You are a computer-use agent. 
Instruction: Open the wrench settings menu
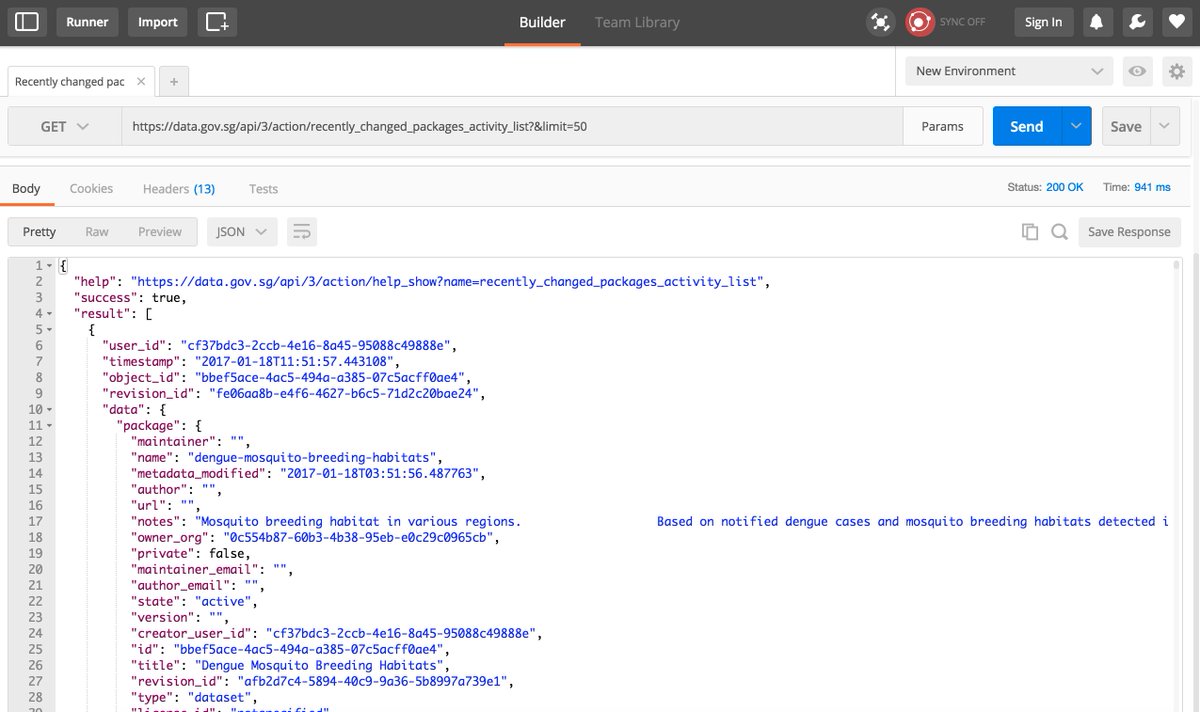(1135, 22)
